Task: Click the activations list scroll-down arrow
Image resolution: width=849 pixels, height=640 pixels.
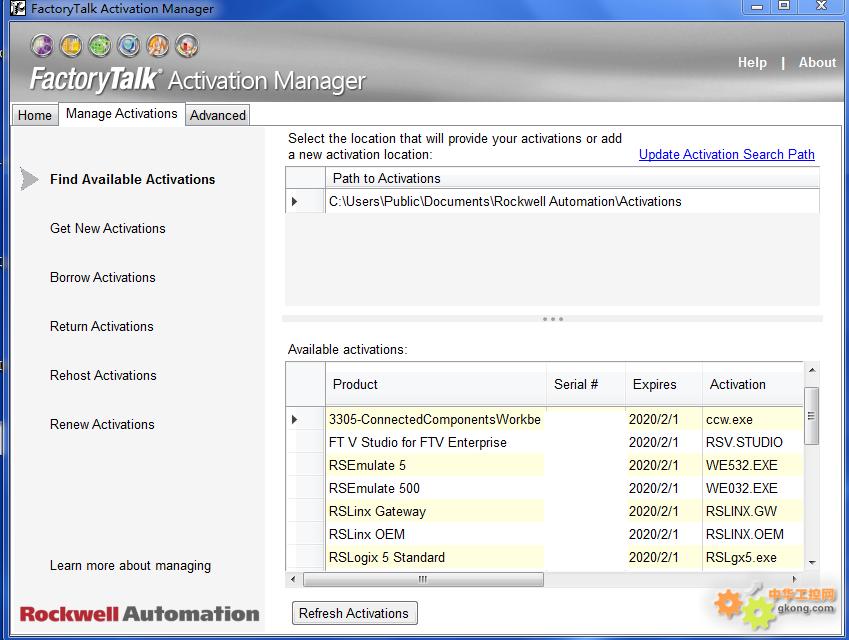Action: click(812, 563)
